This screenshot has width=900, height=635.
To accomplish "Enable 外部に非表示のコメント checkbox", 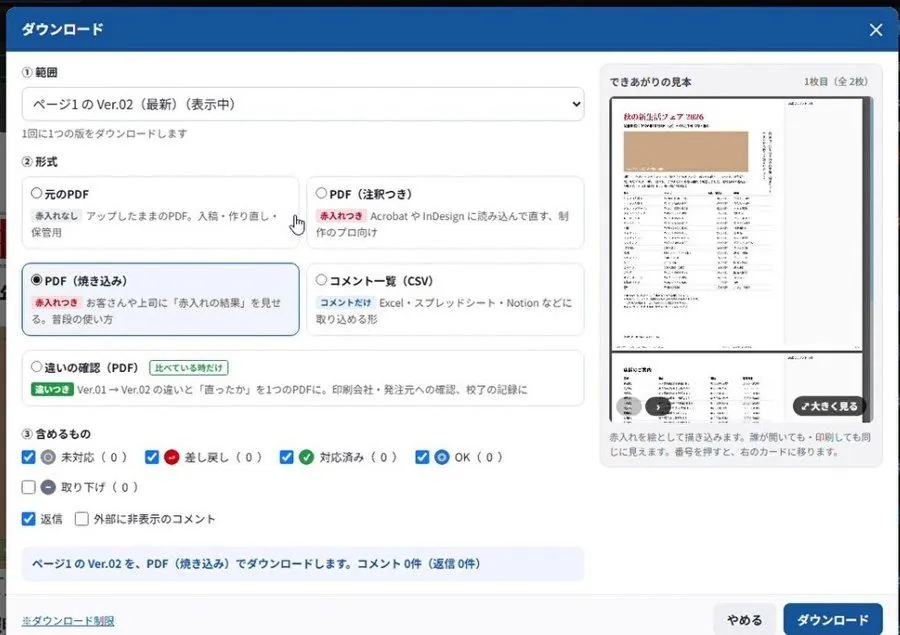I will pos(82,519).
